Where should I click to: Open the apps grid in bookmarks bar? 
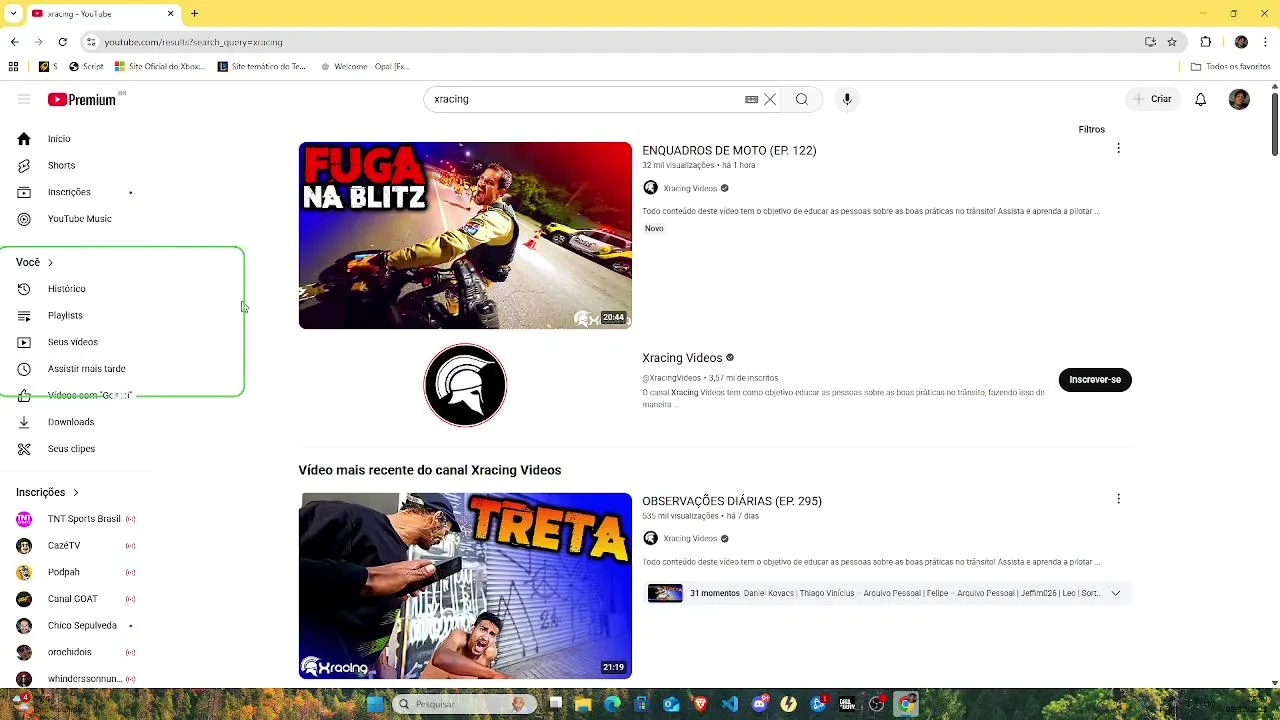[x=13, y=67]
